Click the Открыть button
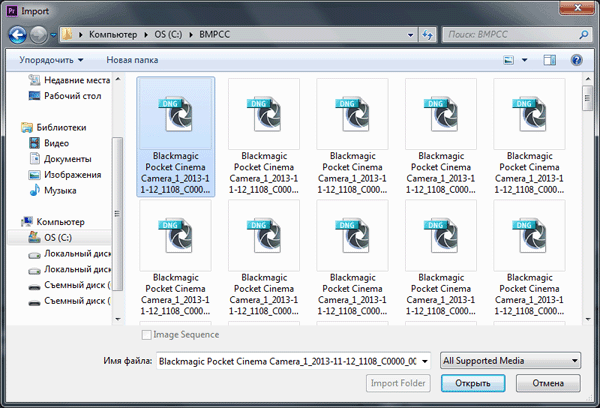This screenshot has height=408, width=600. click(x=473, y=383)
